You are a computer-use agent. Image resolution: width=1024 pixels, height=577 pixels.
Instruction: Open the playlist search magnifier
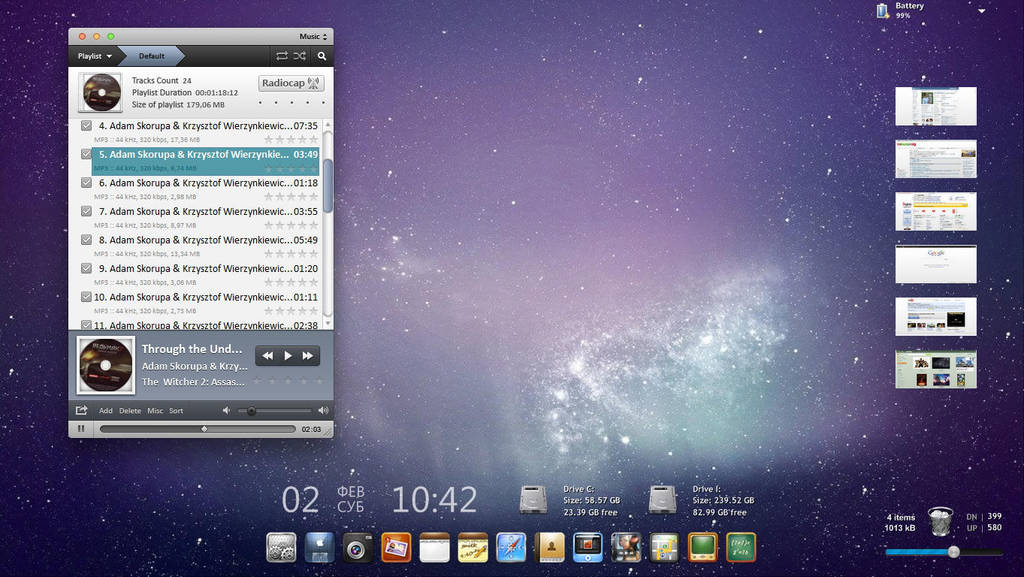[x=322, y=56]
